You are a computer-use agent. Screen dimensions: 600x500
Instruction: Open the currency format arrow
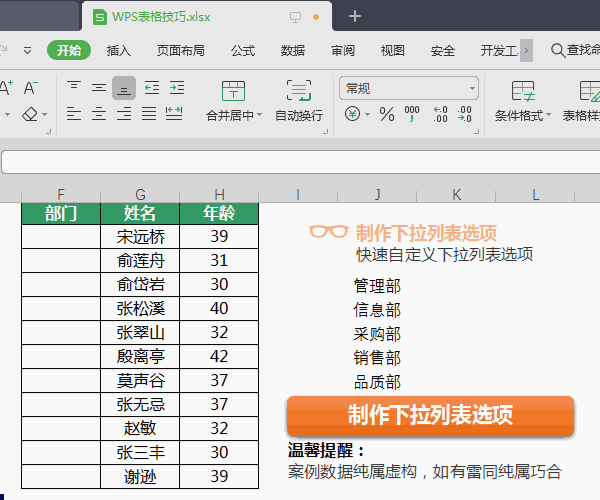(367, 114)
